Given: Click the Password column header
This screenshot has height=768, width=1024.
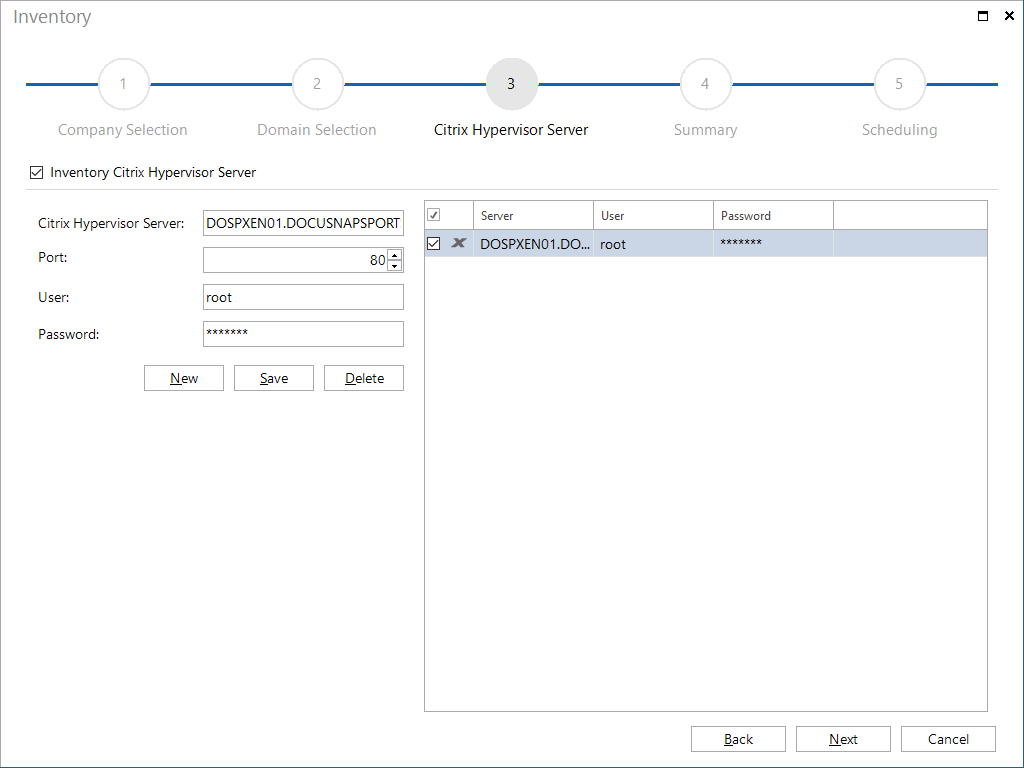Looking at the screenshot, I should (773, 216).
